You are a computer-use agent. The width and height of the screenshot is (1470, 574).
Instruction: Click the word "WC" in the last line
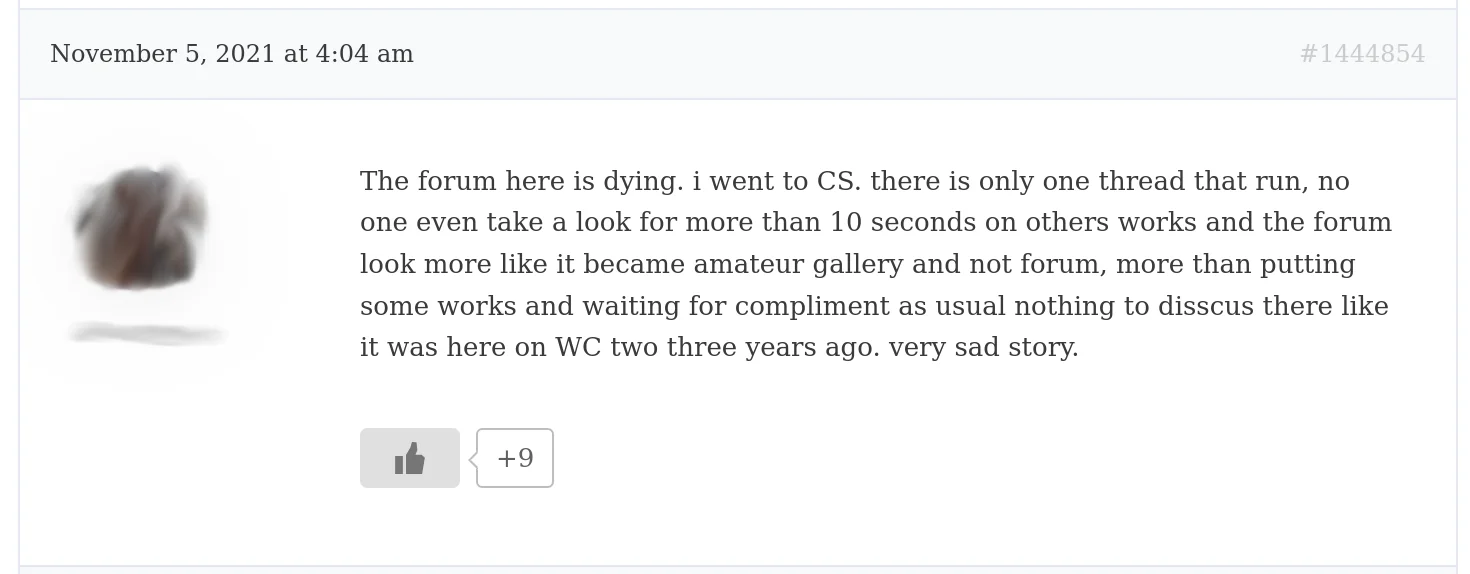click(x=578, y=347)
